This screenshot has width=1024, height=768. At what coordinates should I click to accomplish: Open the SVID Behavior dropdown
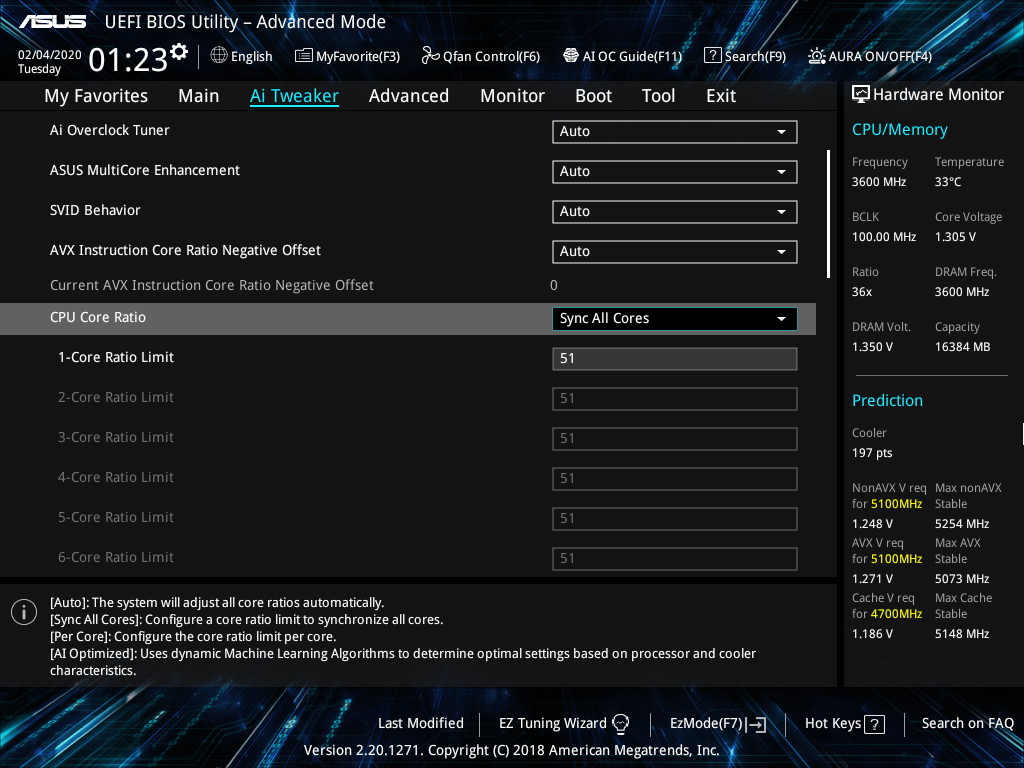tap(675, 212)
